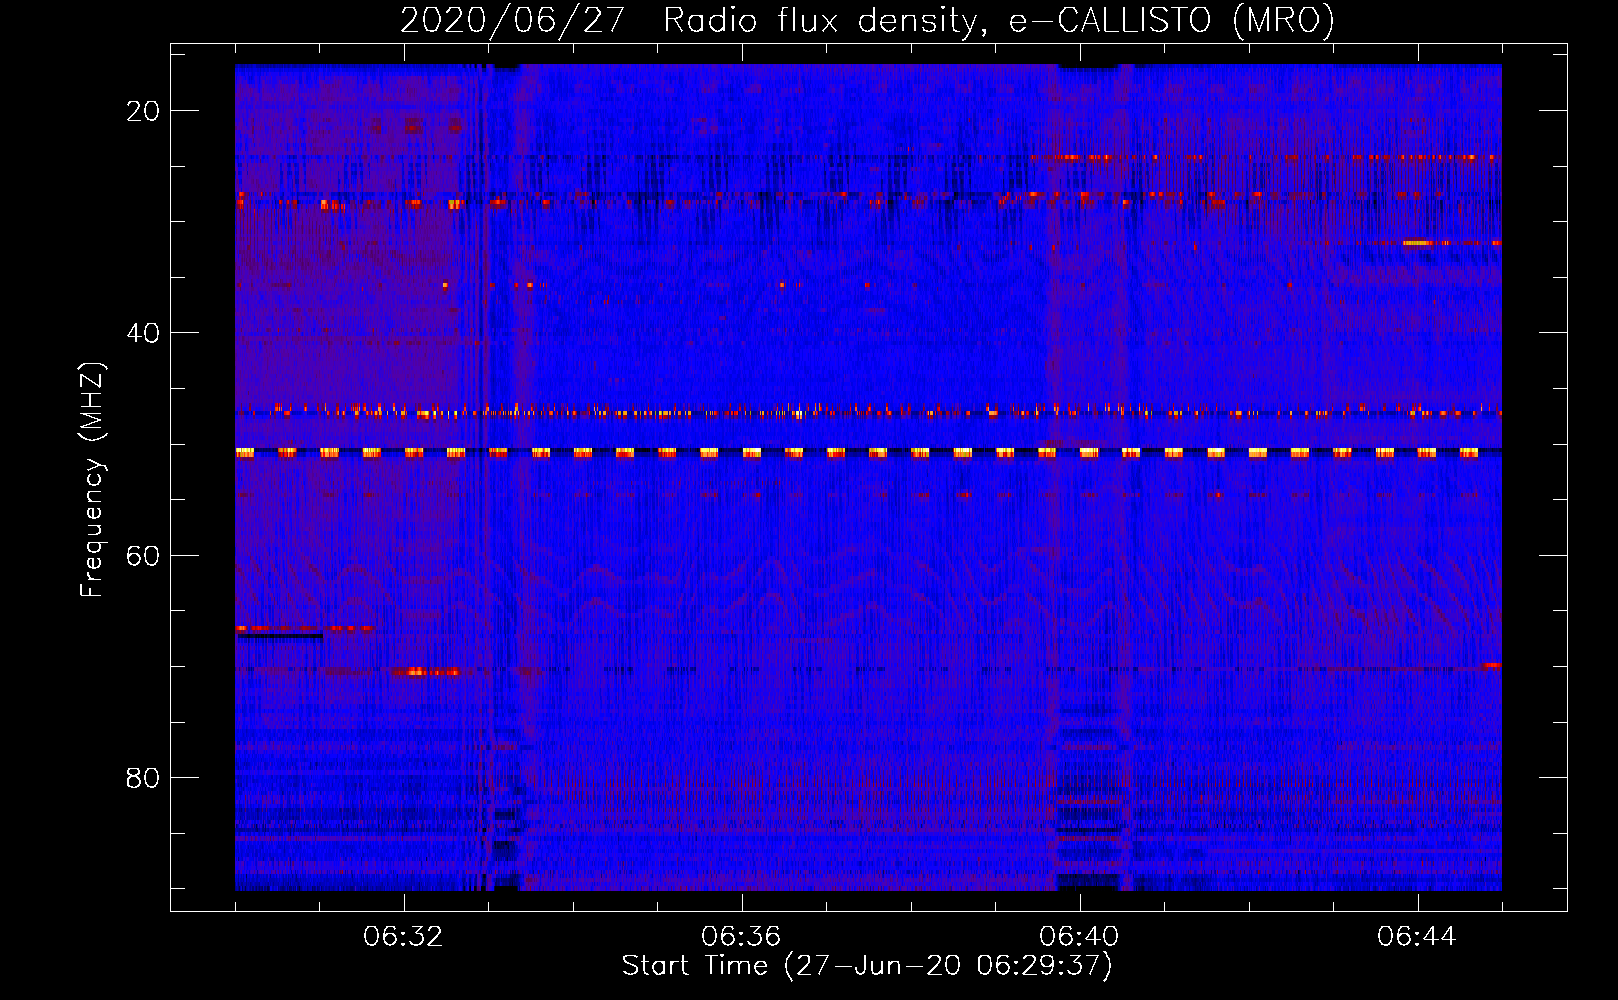Click the plot title '2020/06/27 Radio flux density'

(x=867, y=21)
